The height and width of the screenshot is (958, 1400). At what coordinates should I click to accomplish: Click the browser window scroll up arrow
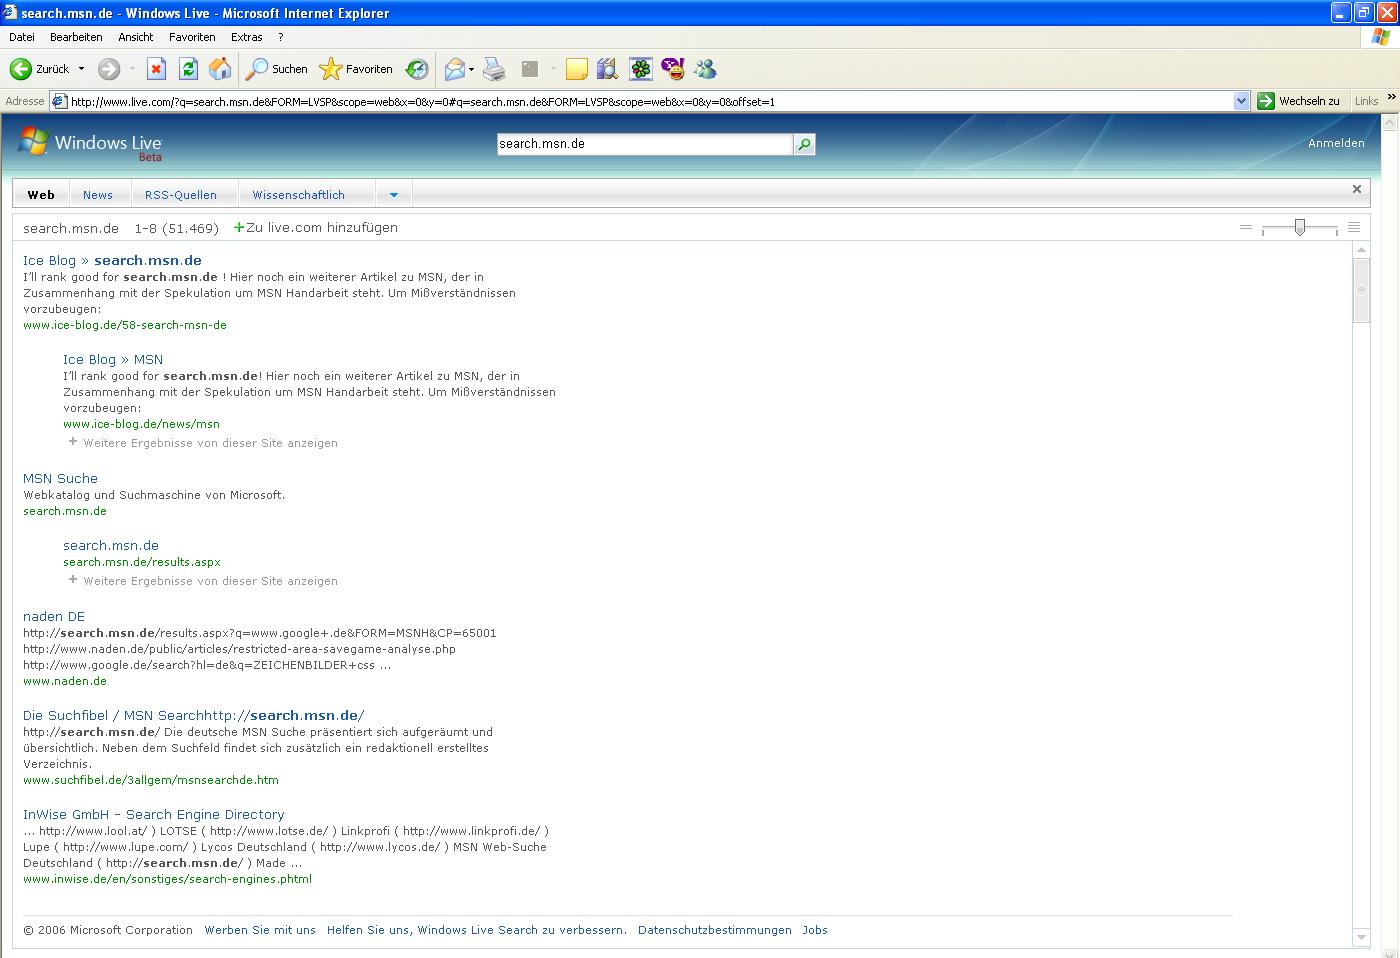click(1390, 122)
